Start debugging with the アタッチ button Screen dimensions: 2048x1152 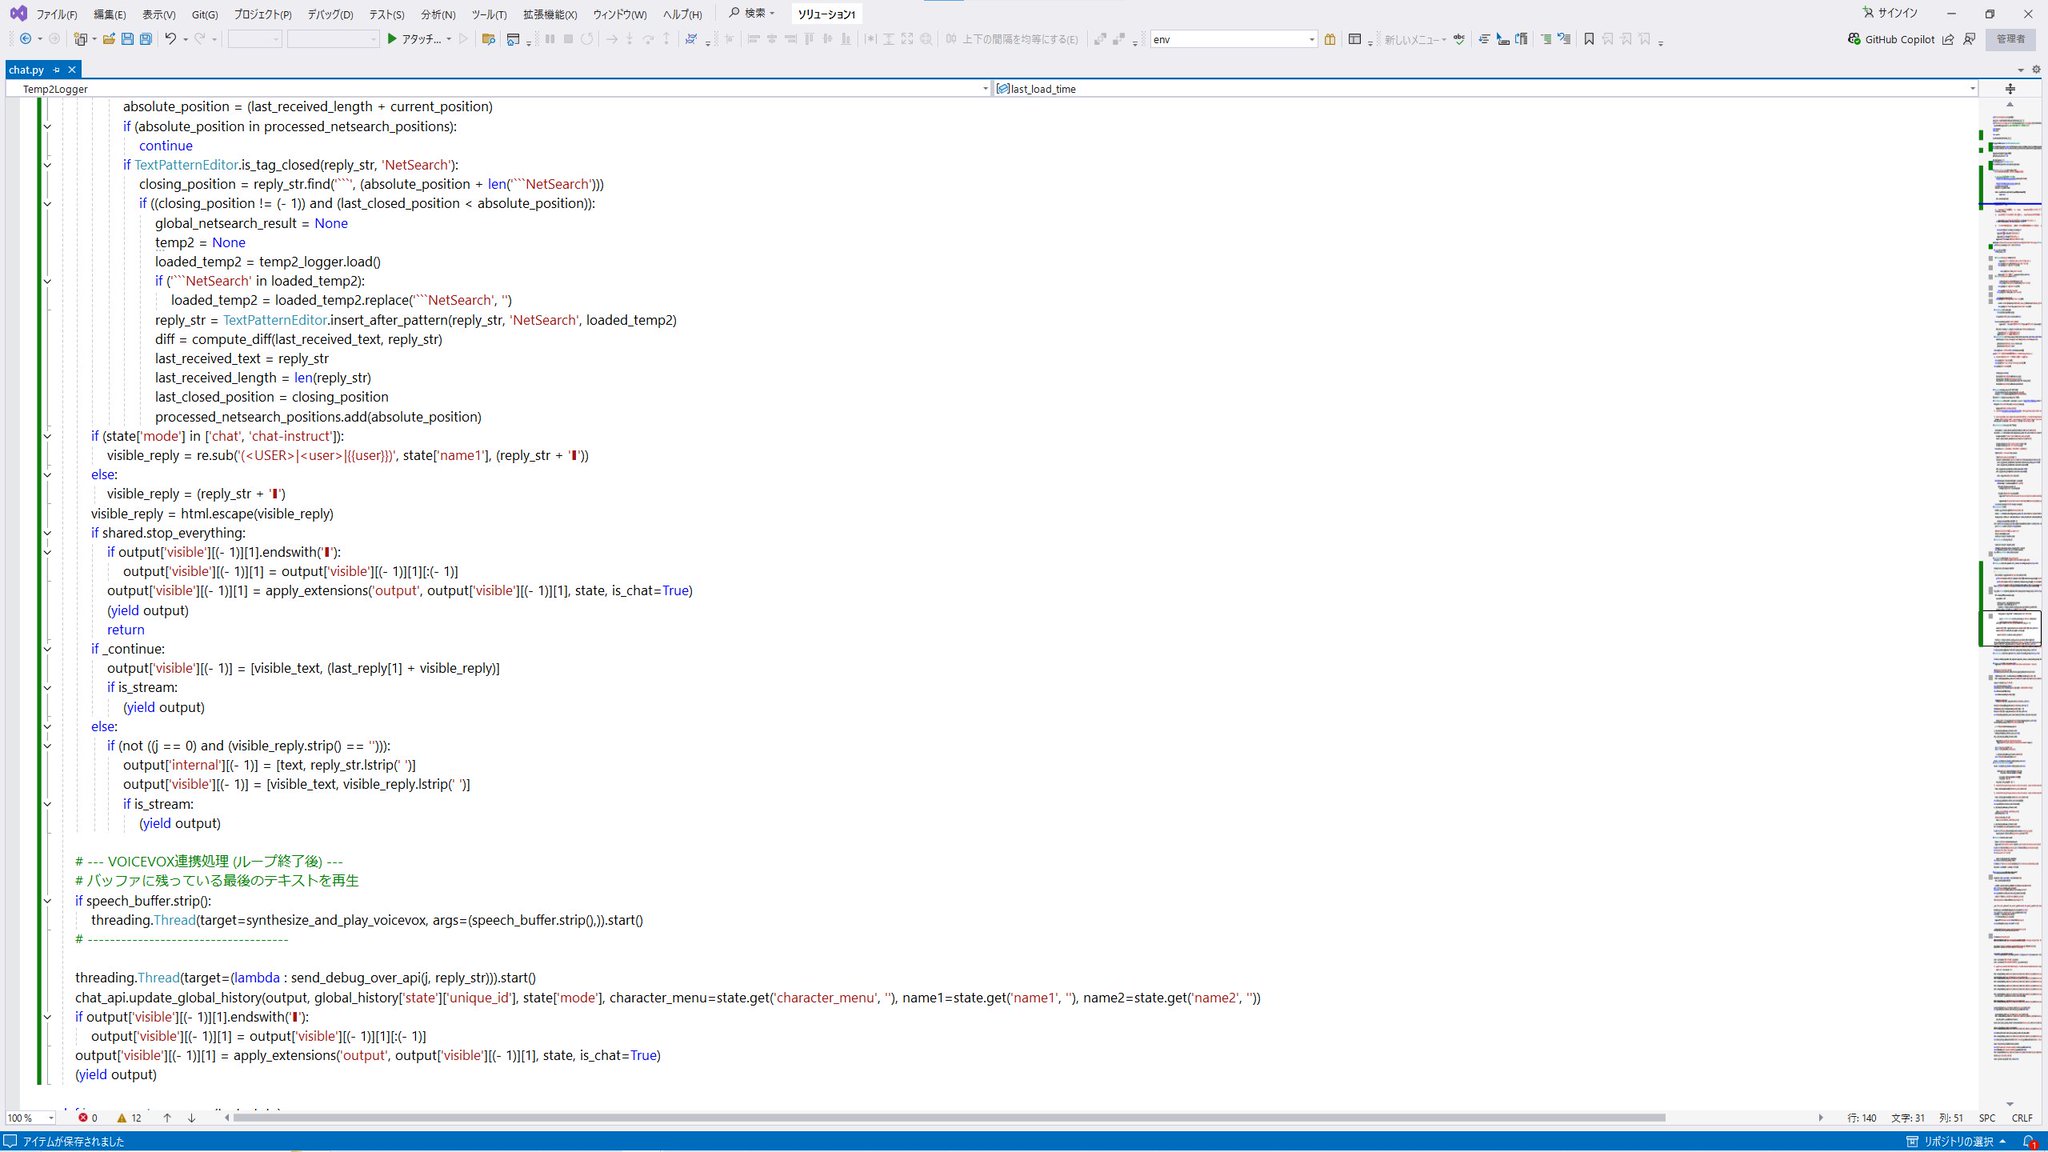pyautogui.click(x=413, y=39)
